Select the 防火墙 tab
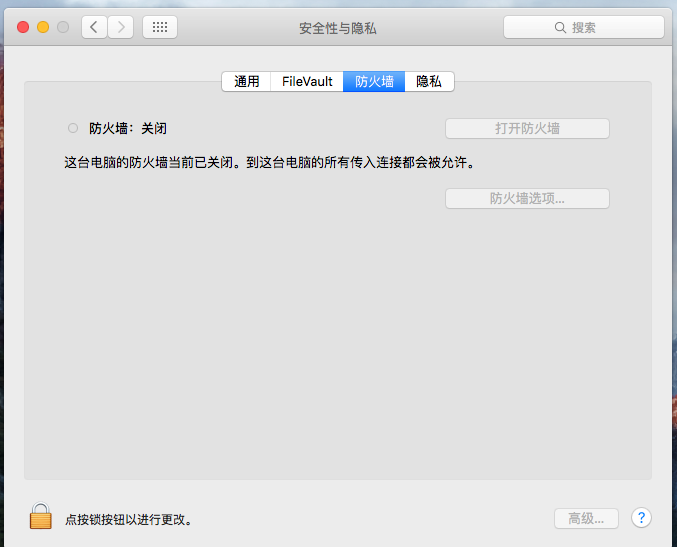 374,81
